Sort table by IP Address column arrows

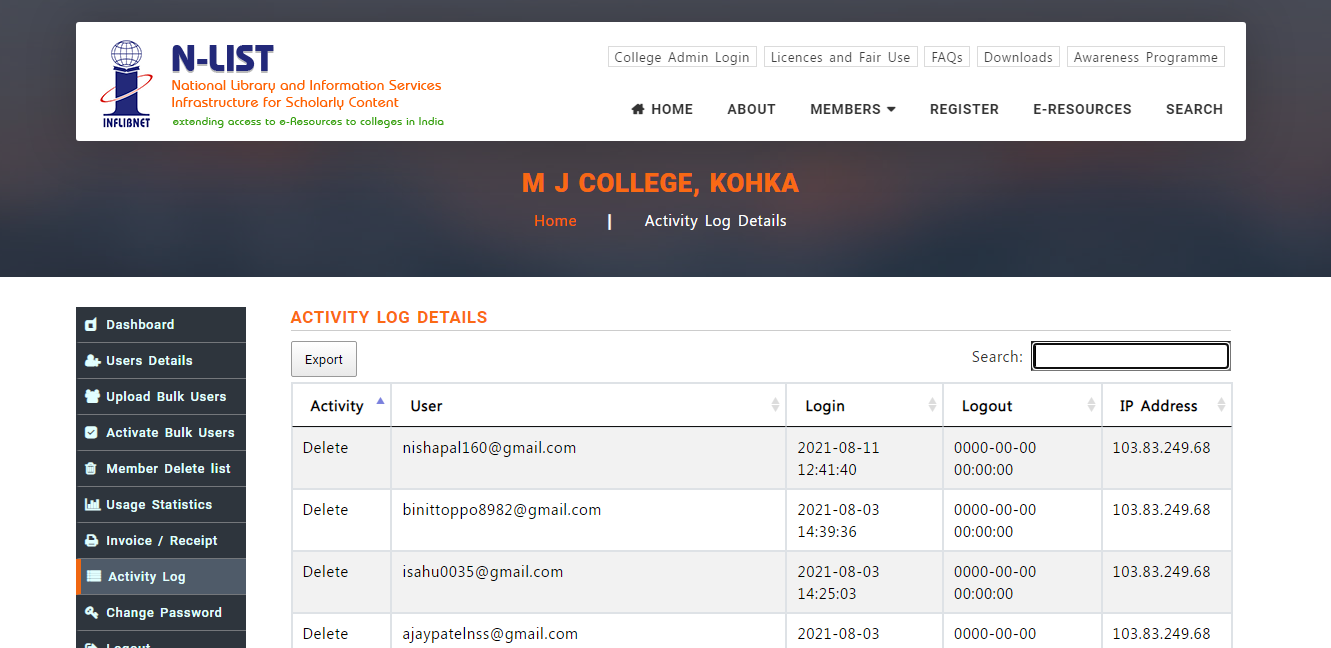(x=1221, y=405)
